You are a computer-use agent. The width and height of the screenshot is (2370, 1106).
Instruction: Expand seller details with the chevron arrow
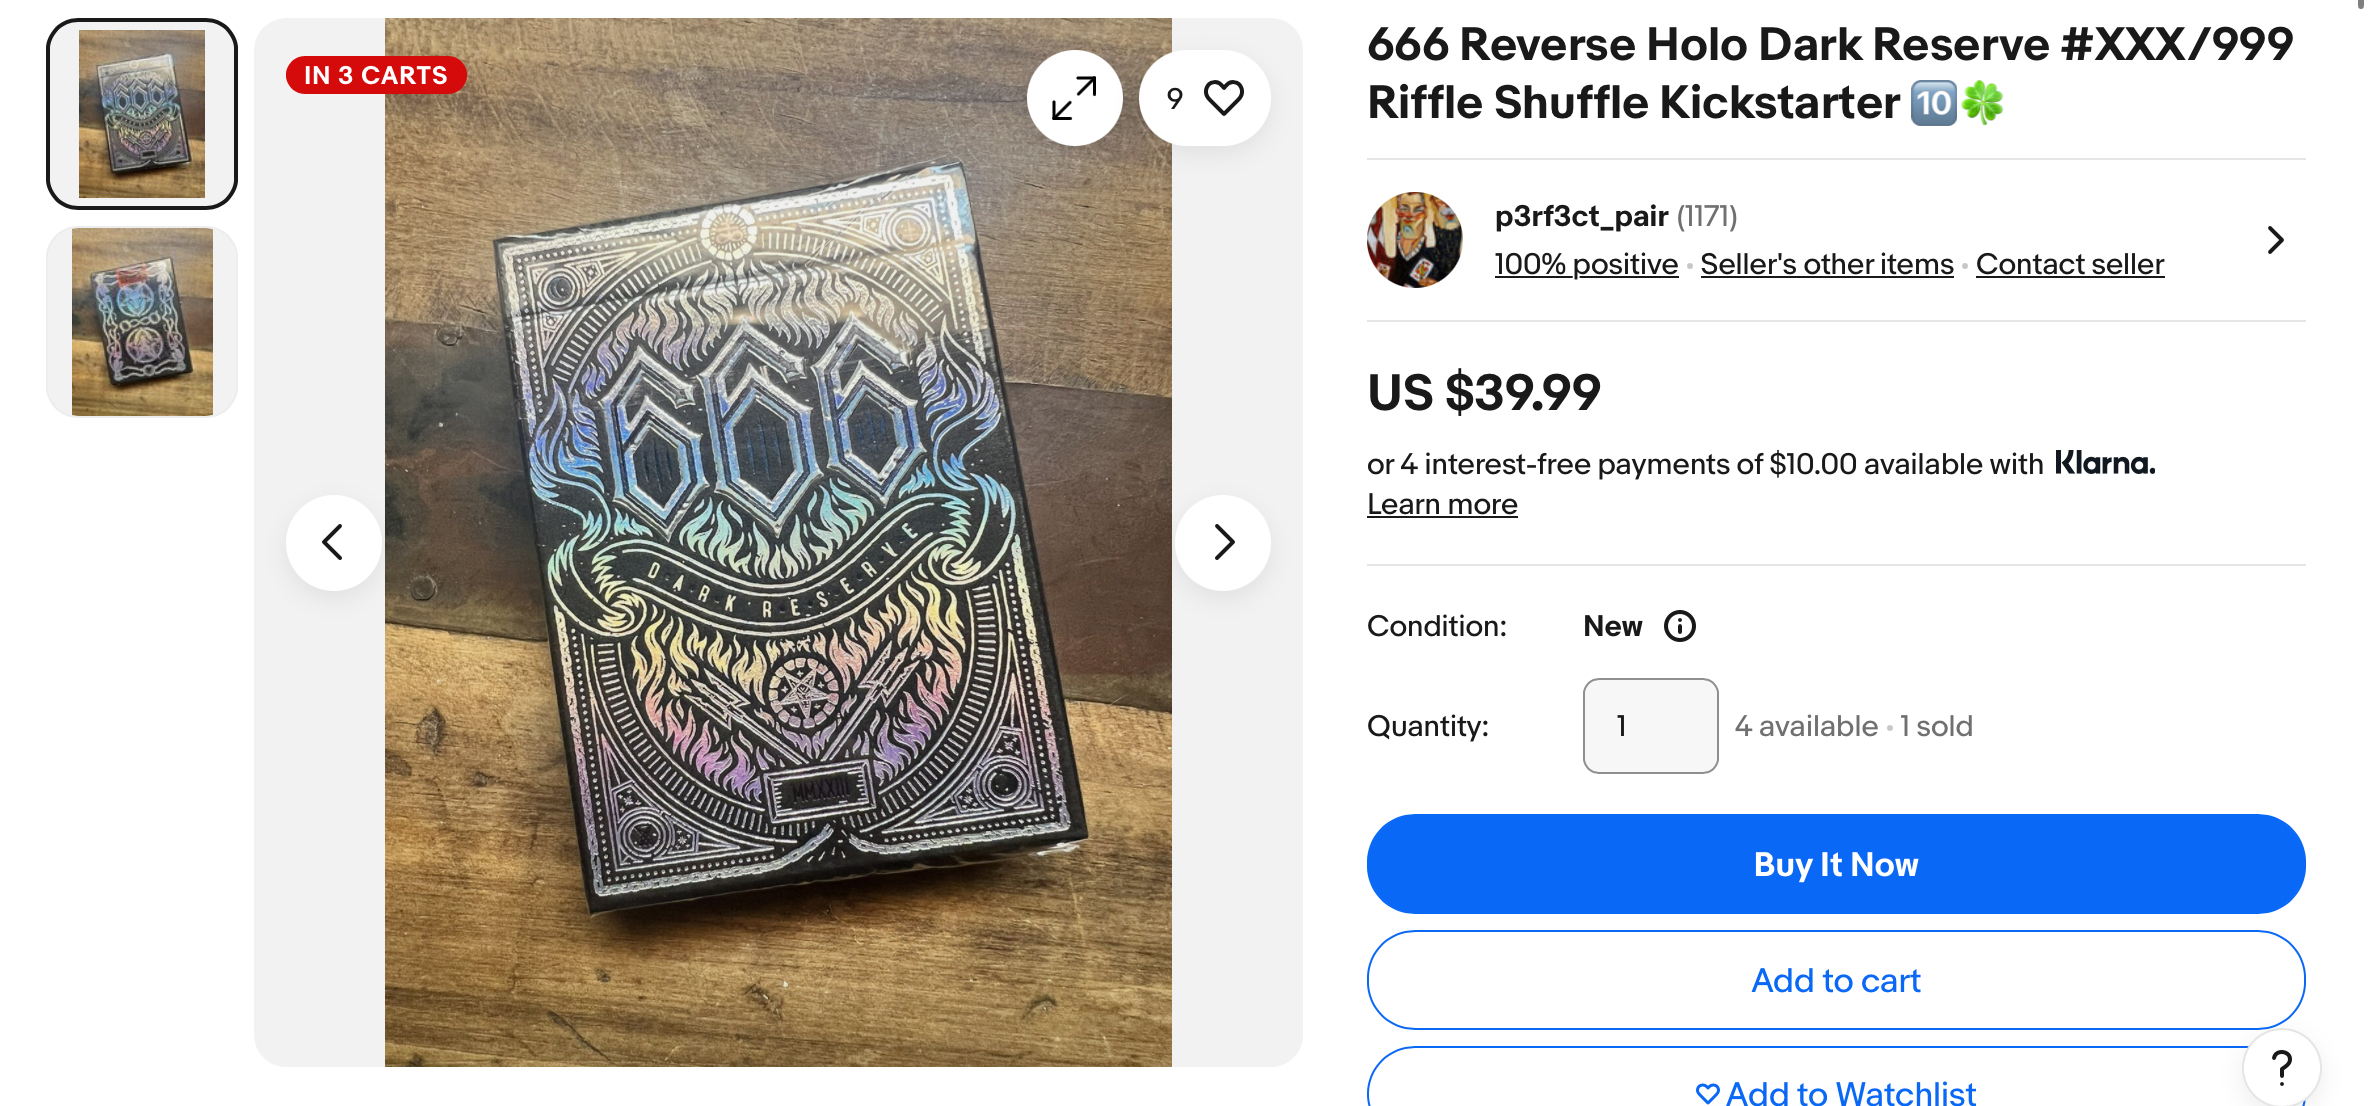click(2275, 240)
